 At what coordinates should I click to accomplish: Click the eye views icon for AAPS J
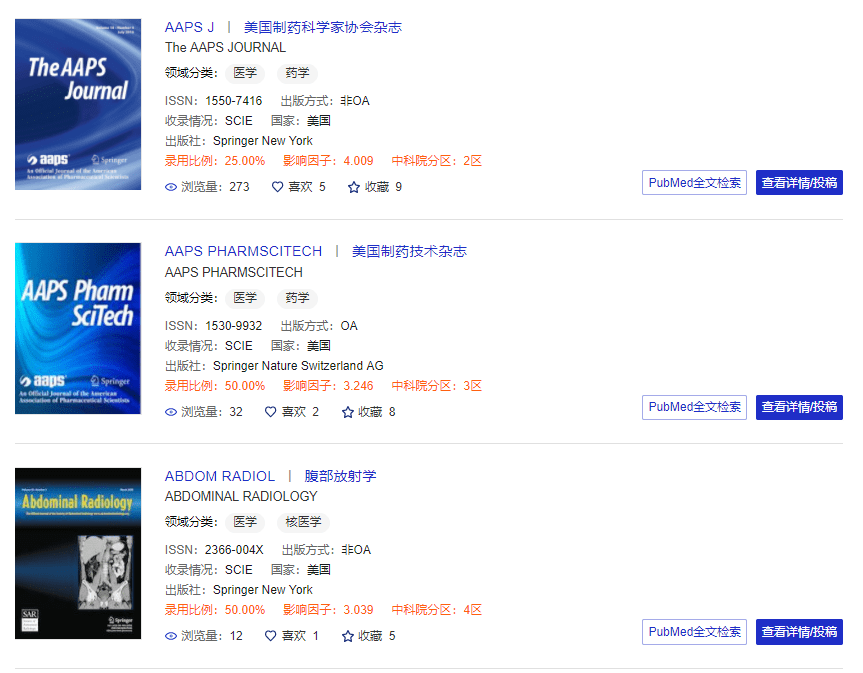coord(171,187)
